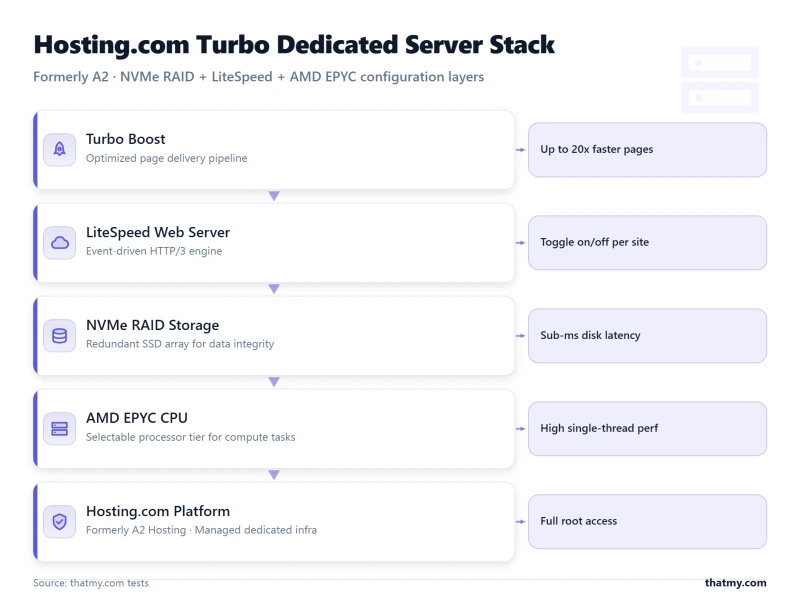The height and width of the screenshot is (603, 800).
Task: Click the main title 'Hosting.com Turbo Dedicated Server Stack'
Action: pos(294,45)
